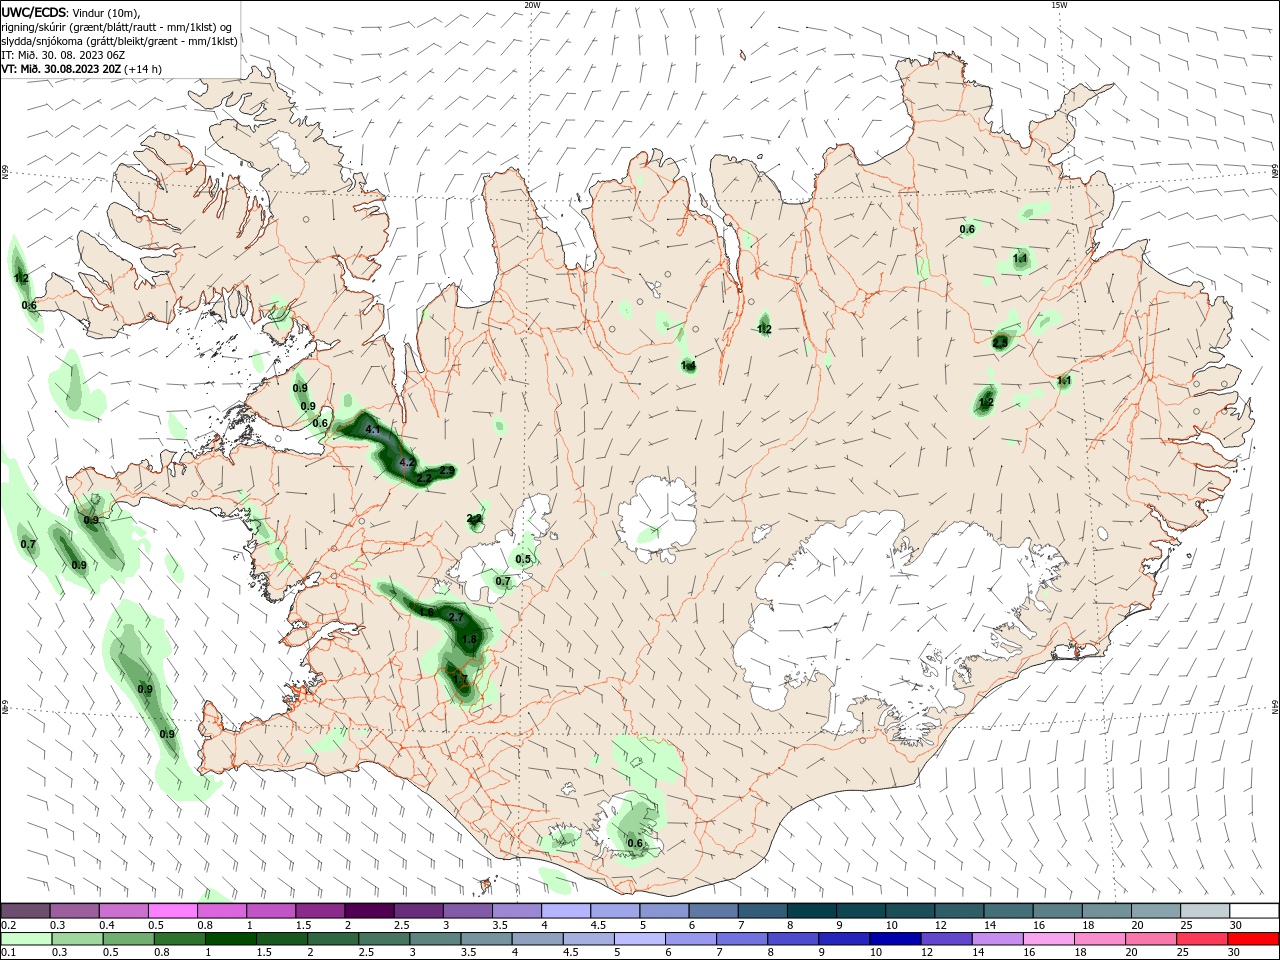1280x960 pixels.
Task: Click the UWC/ECDS title text
Action: point(34,12)
